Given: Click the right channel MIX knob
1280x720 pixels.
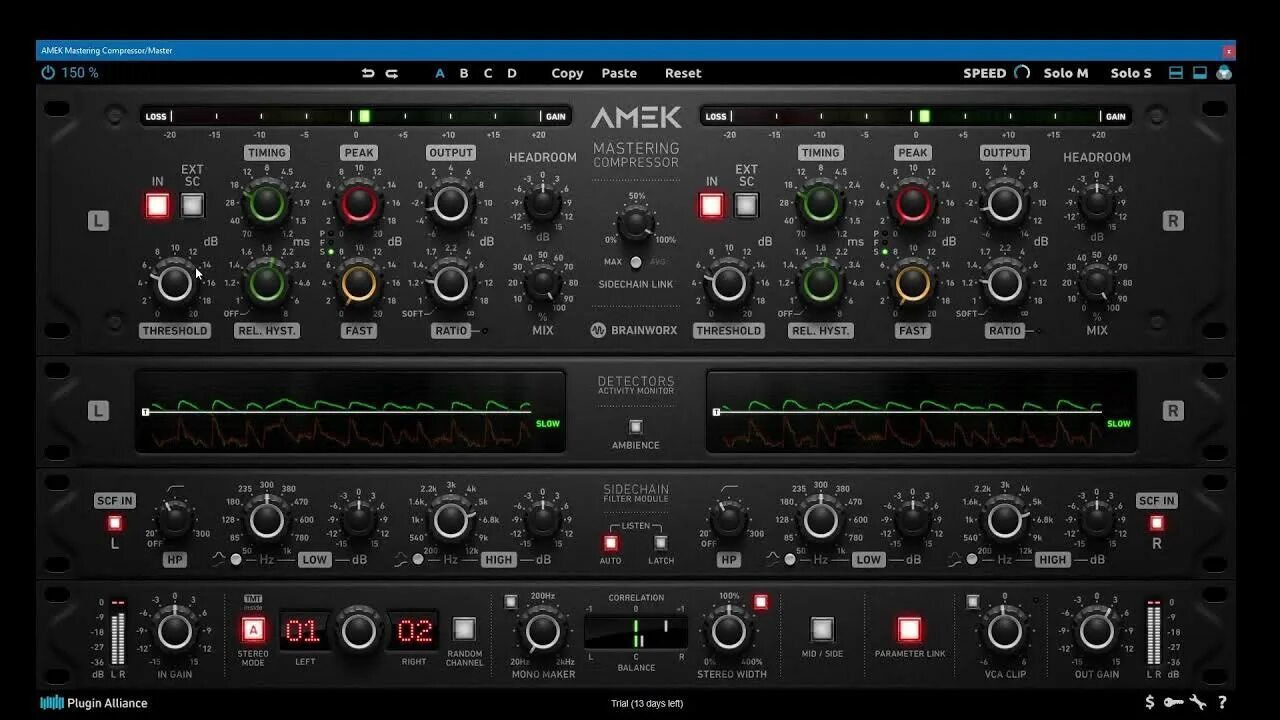Looking at the screenshot, I should pos(1097,284).
